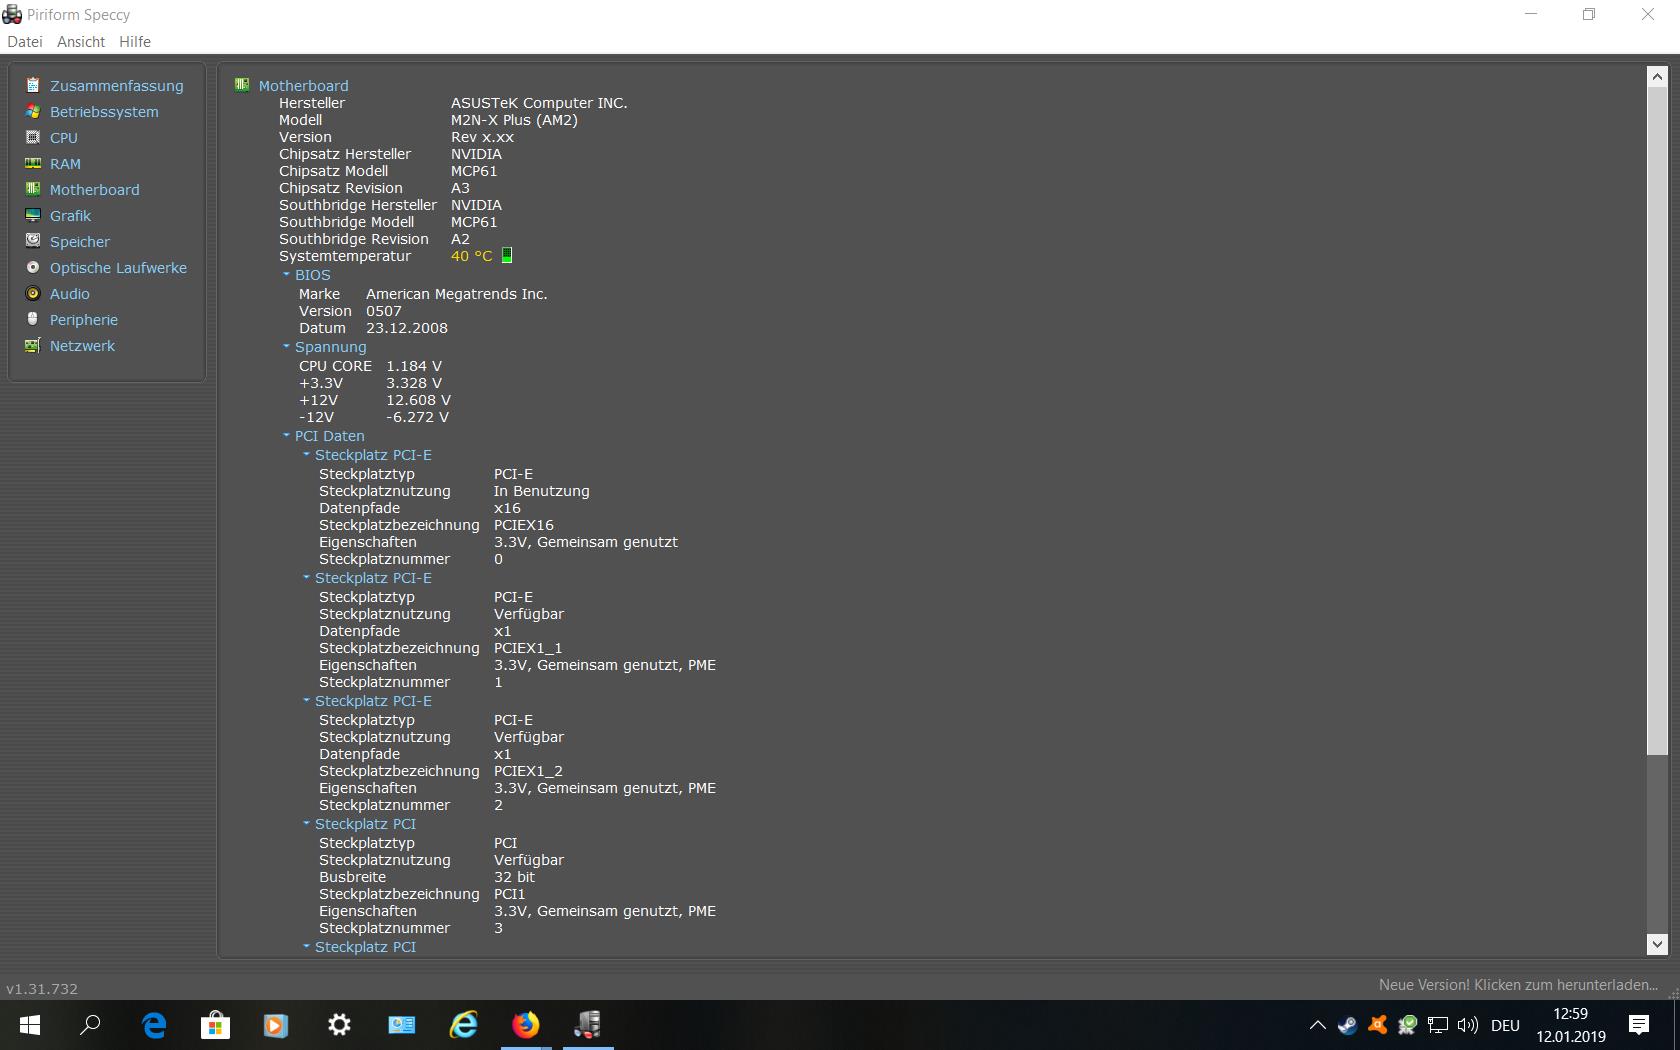Open the Ansicht menu
This screenshot has height=1050, width=1680.
(x=81, y=41)
